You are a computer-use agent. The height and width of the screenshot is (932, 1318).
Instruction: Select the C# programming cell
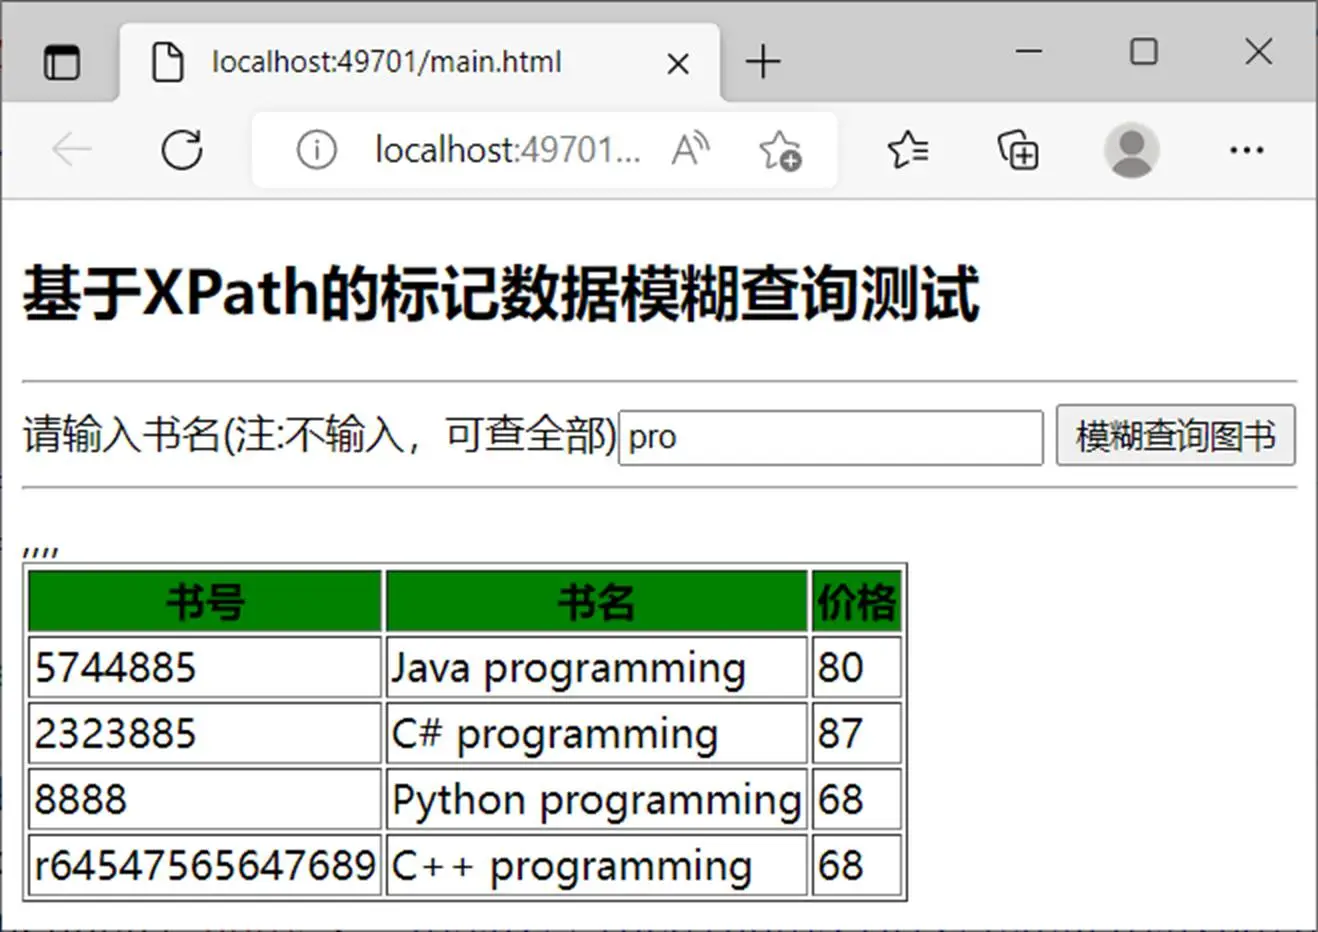coord(596,733)
